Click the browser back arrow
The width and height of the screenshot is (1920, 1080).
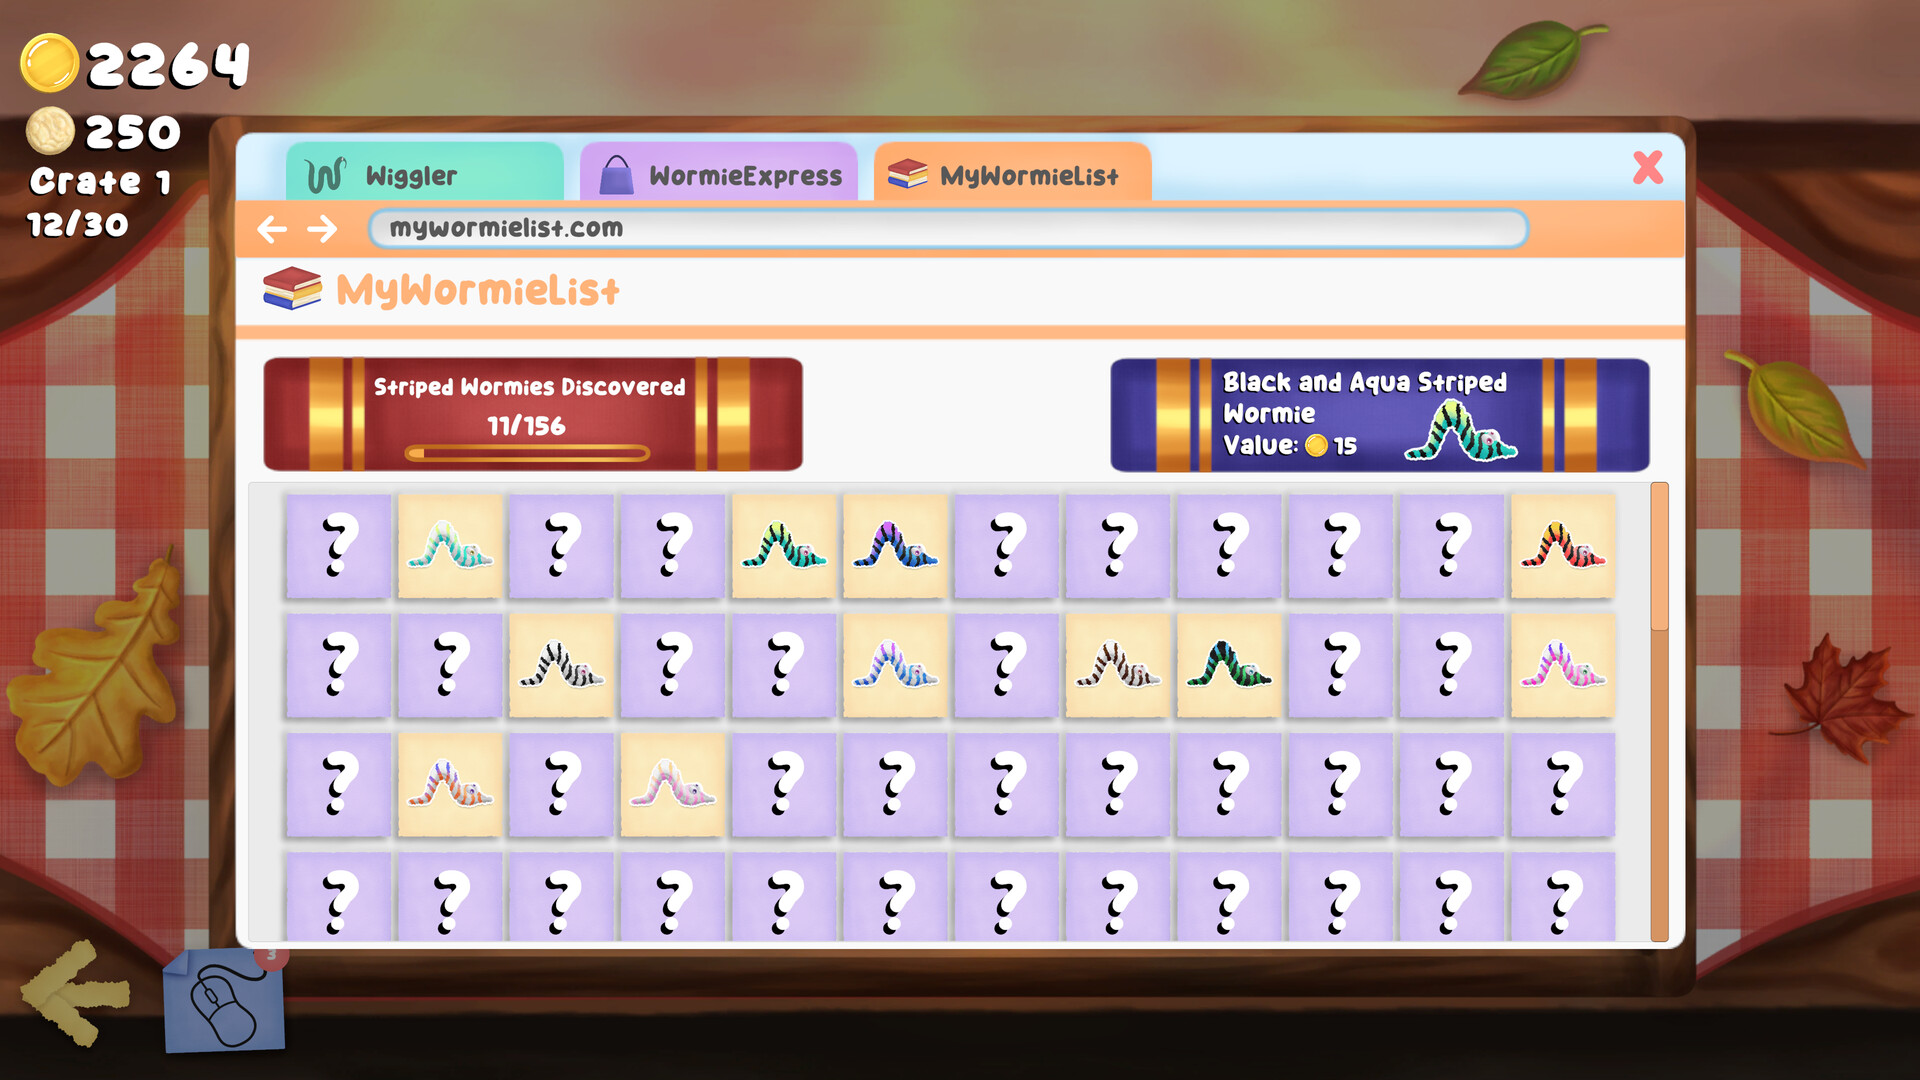pyautogui.click(x=272, y=229)
